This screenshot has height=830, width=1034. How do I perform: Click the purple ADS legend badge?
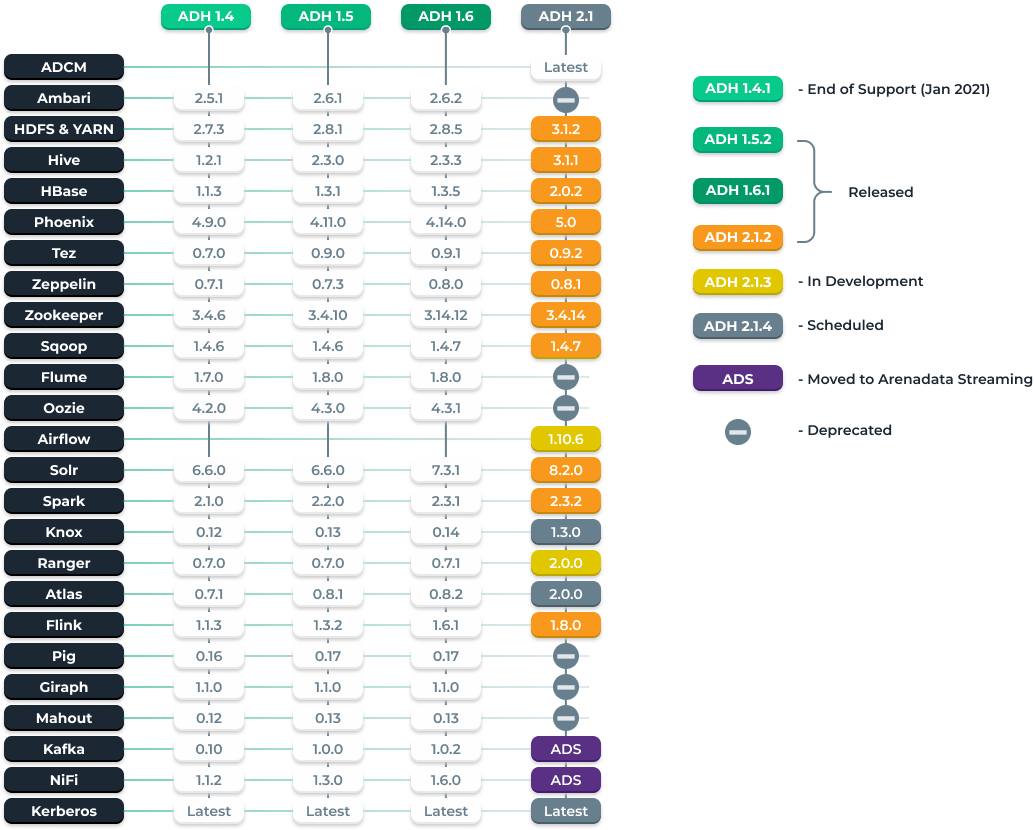(738, 378)
